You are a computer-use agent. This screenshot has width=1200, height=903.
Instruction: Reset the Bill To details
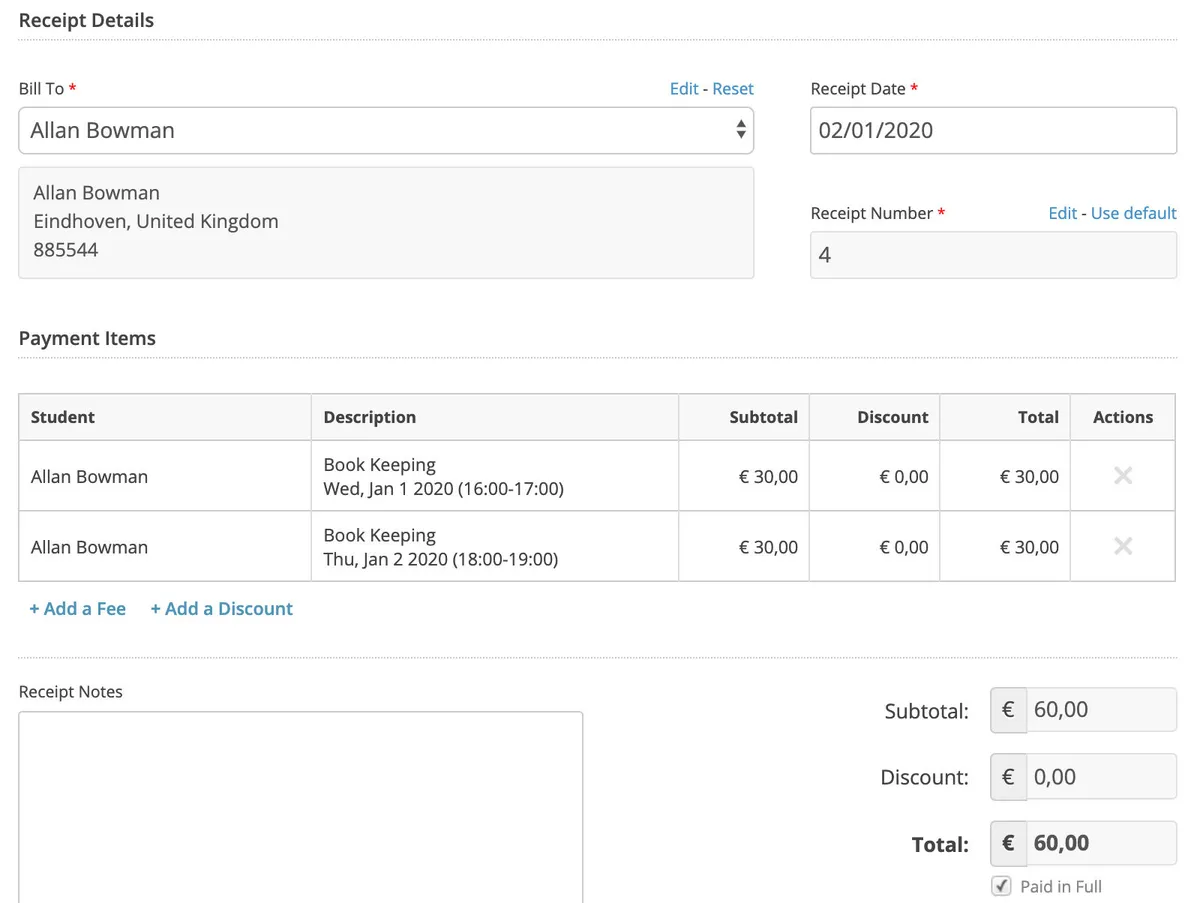click(733, 89)
